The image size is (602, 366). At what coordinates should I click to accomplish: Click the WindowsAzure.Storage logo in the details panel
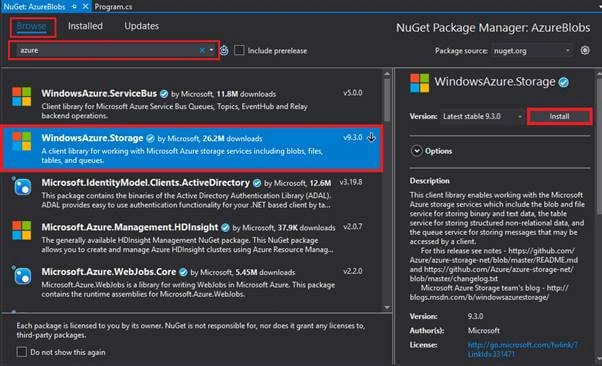419,83
